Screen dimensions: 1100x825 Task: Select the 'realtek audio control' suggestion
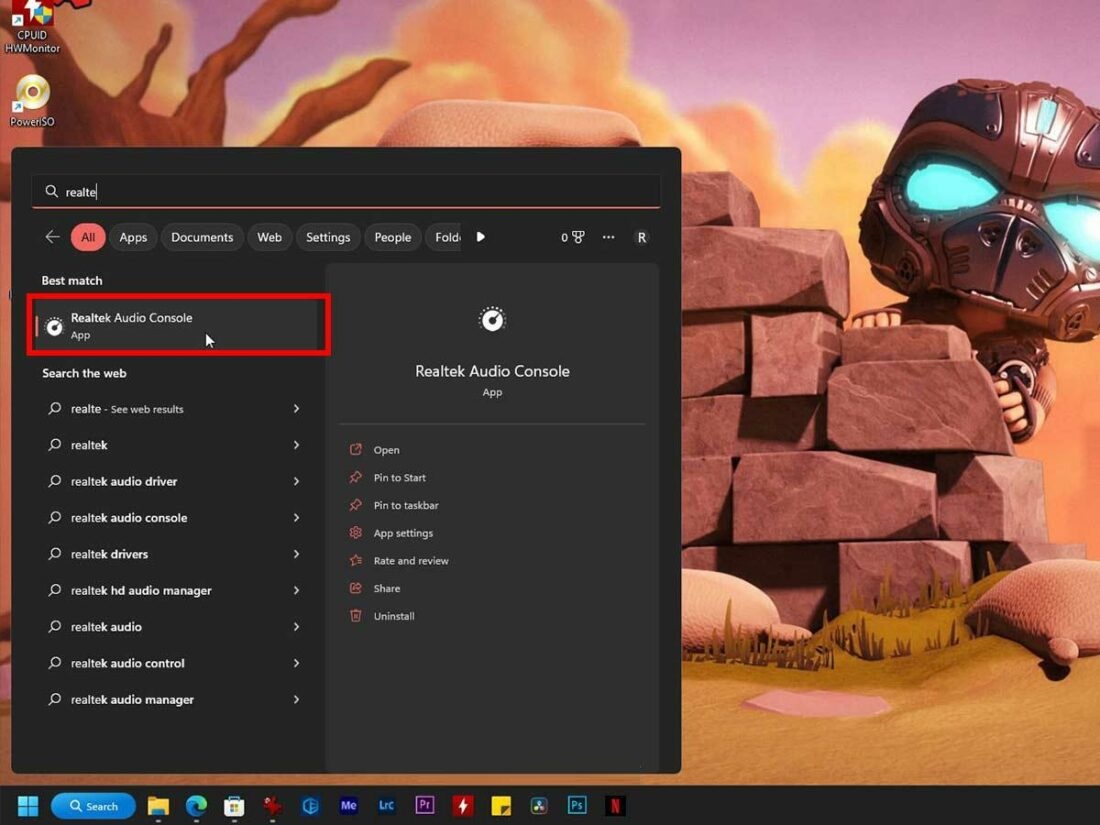(x=175, y=663)
